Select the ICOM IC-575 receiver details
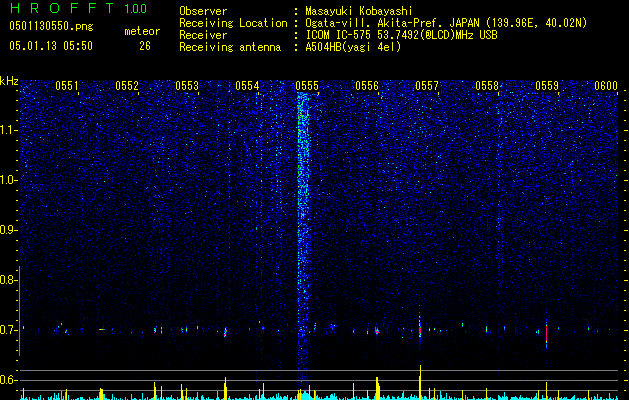 click(401, 35)
